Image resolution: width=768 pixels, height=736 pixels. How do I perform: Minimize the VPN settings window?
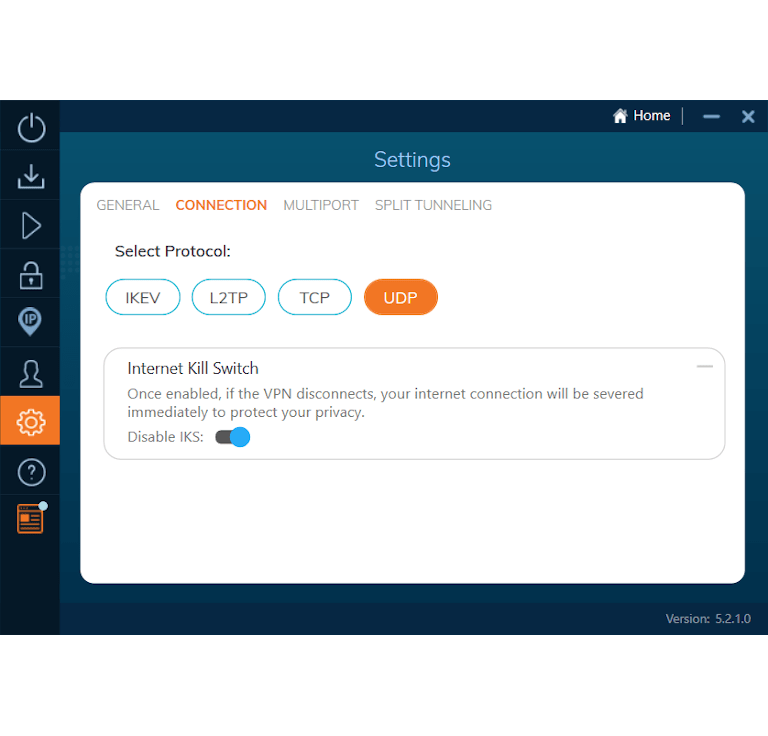tap(711, 117)
